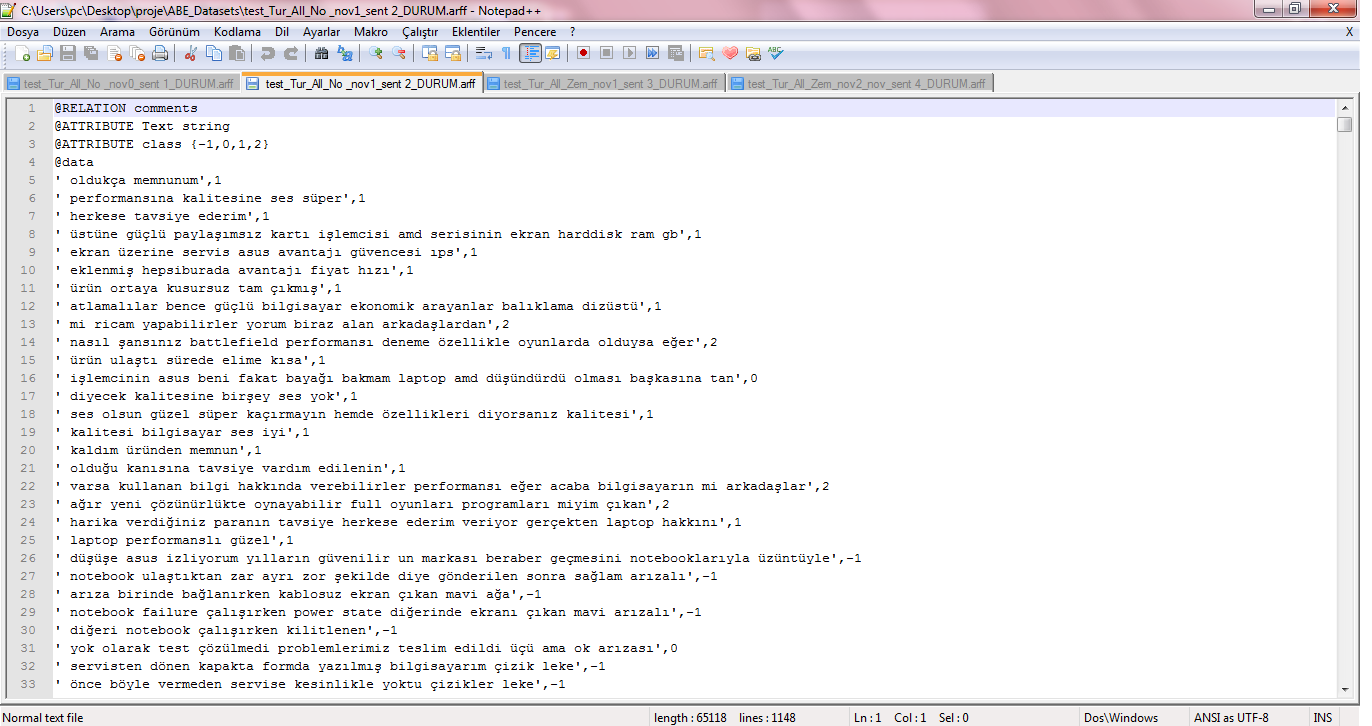The width and height of the screenshot is (1372, 726).
Task: Open the Eklentiler menu
Action: tap(476, 32)
